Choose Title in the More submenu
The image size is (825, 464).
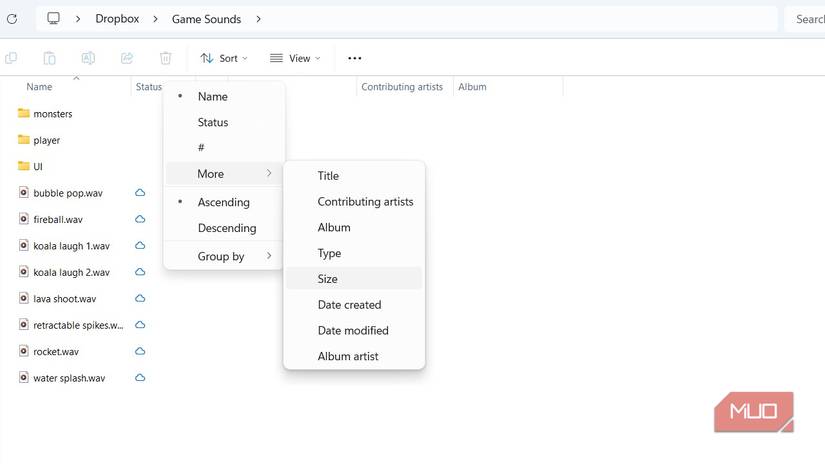coord(354,176)
